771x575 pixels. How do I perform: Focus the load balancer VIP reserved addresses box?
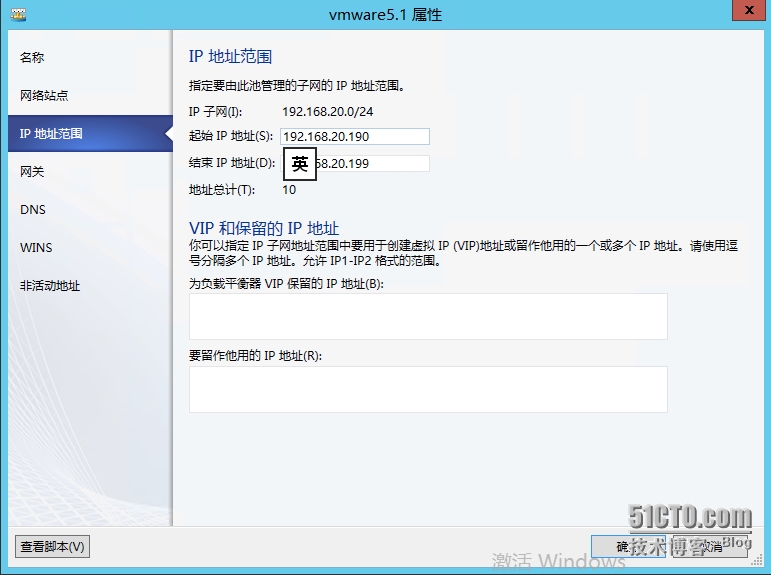point(428,316)
